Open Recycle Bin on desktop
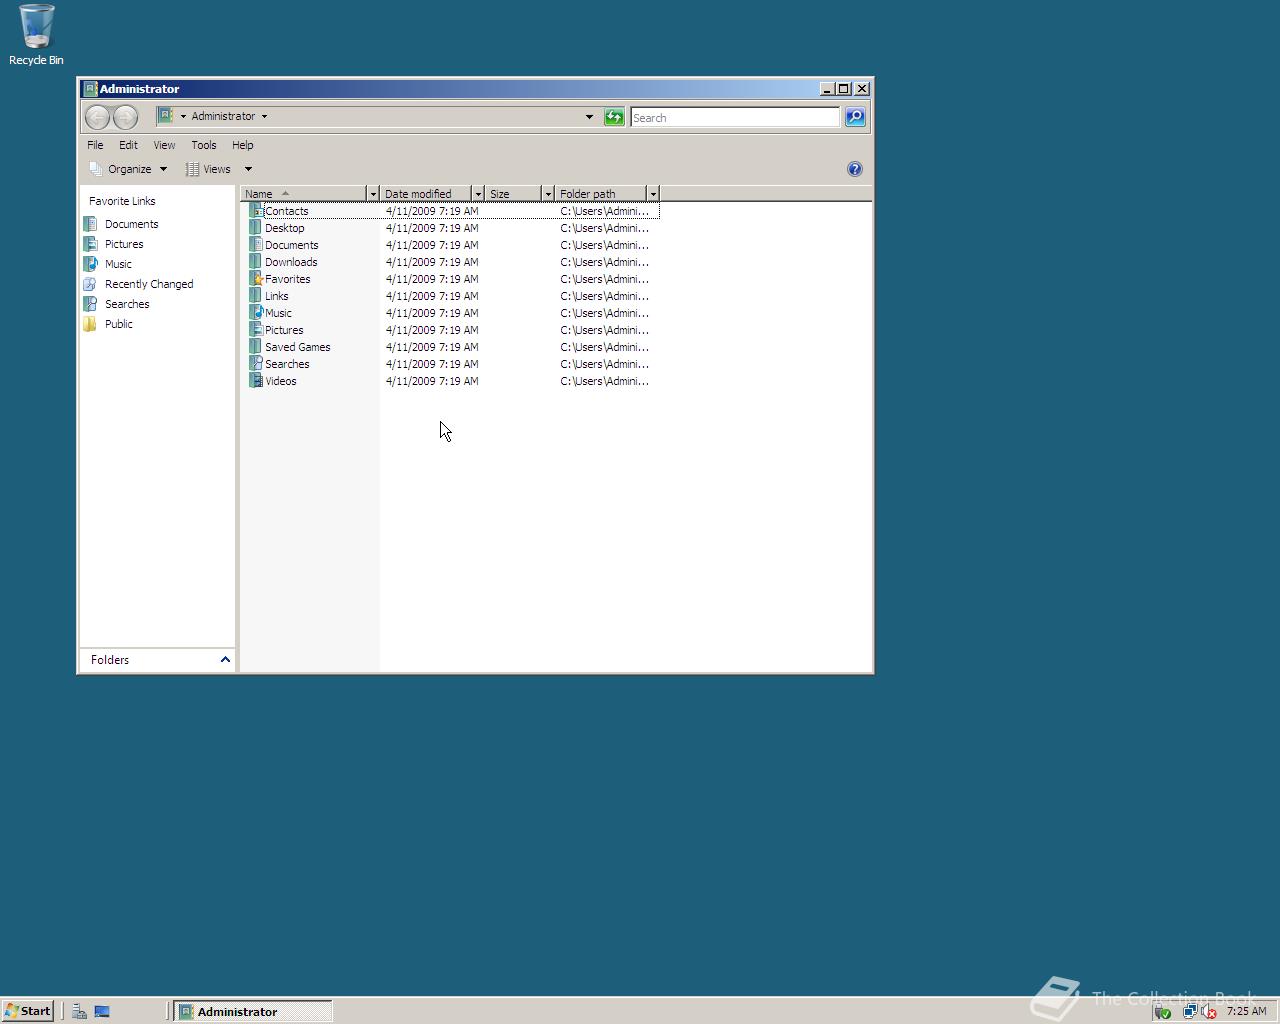Image resolution: width=1280 pixels, height=1024 pixels. [x=36, y=35]
